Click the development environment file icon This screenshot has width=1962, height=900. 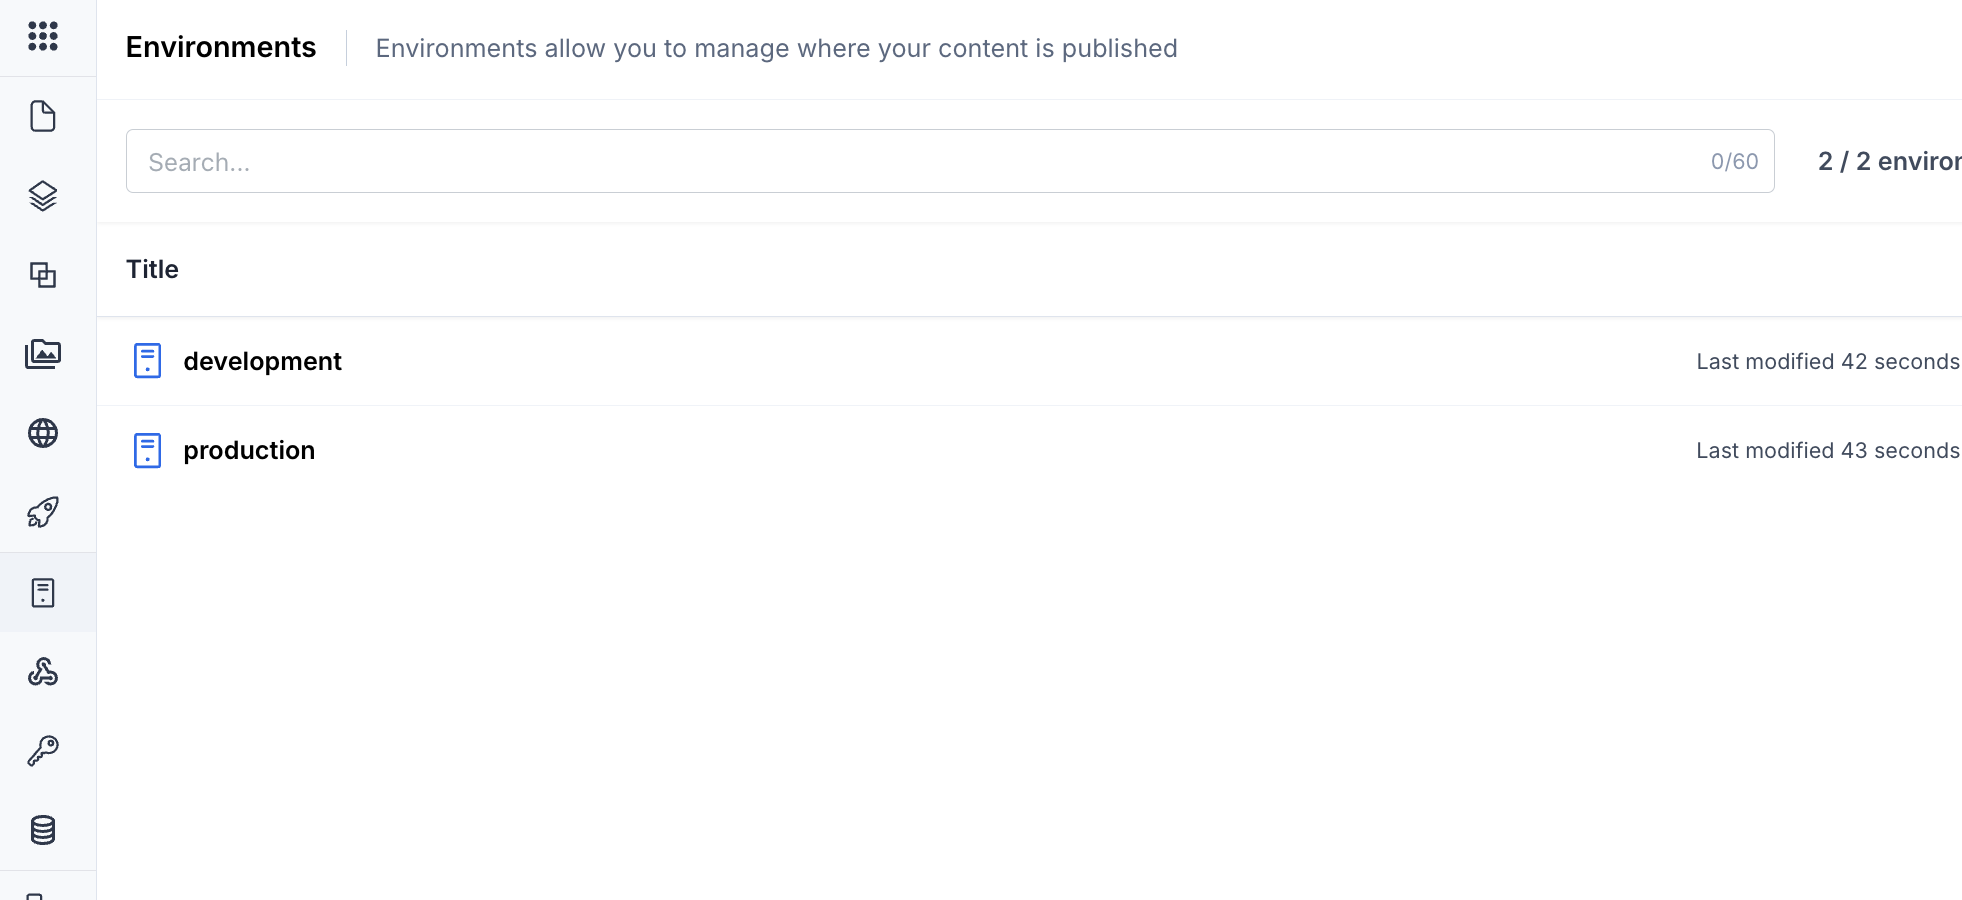147,361
